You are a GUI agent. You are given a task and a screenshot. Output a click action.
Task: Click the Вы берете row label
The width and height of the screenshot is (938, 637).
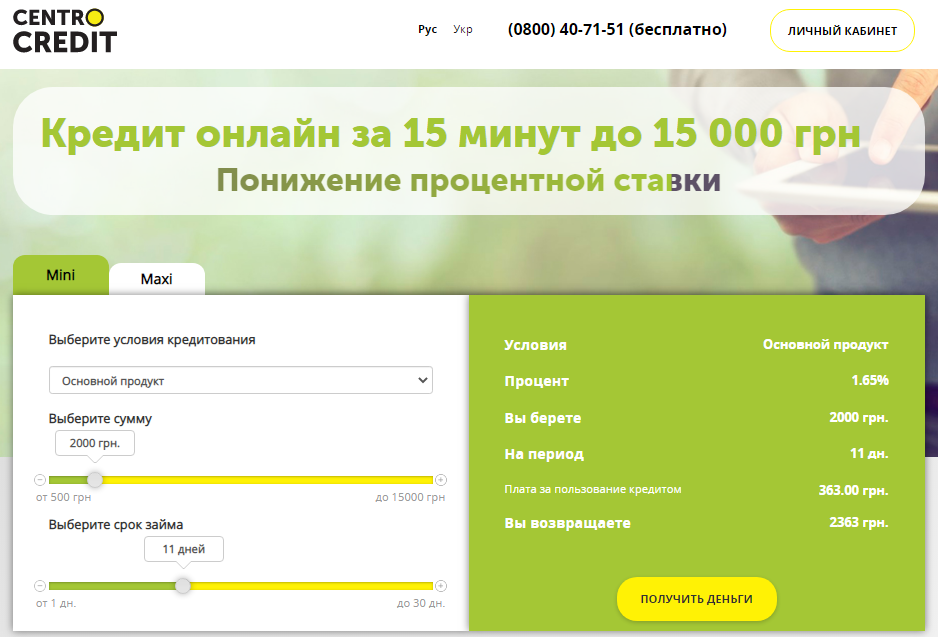pos(543,418)
